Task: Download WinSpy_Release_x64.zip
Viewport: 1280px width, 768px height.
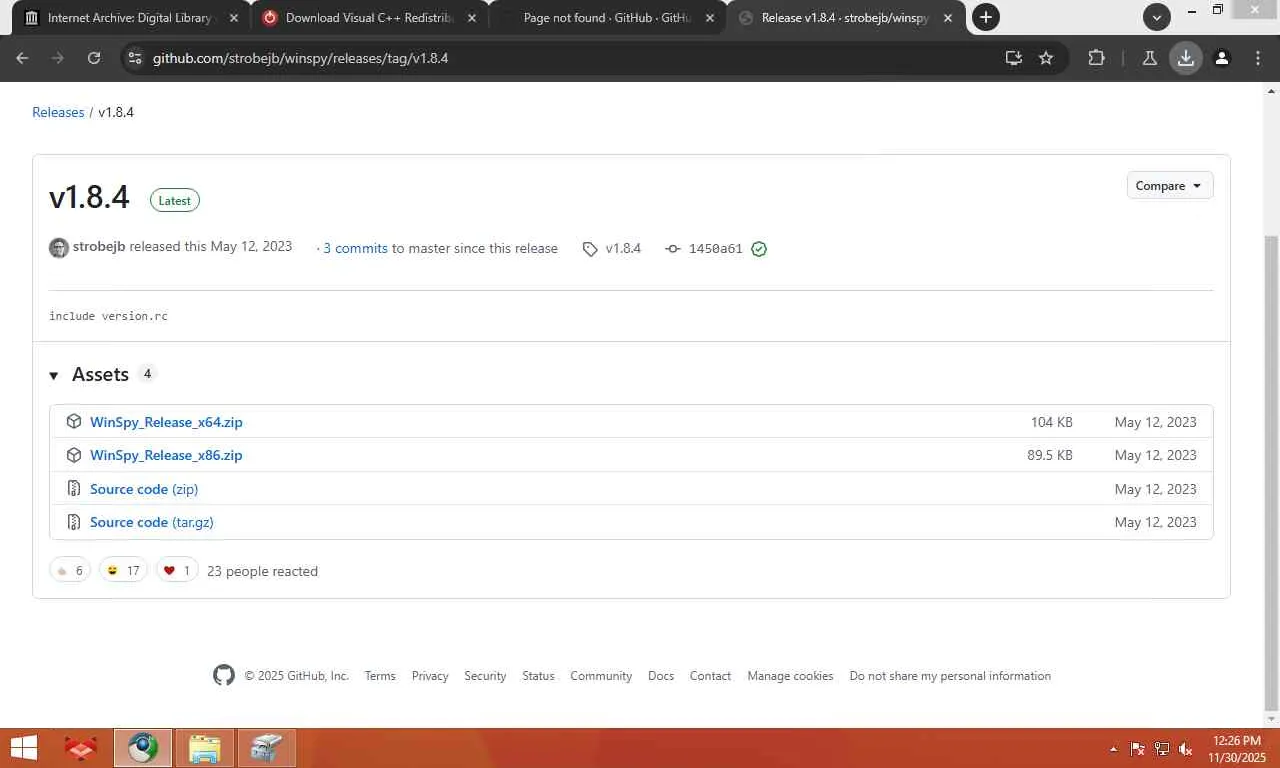Action: pyautogui.click(x=166, y=422)
